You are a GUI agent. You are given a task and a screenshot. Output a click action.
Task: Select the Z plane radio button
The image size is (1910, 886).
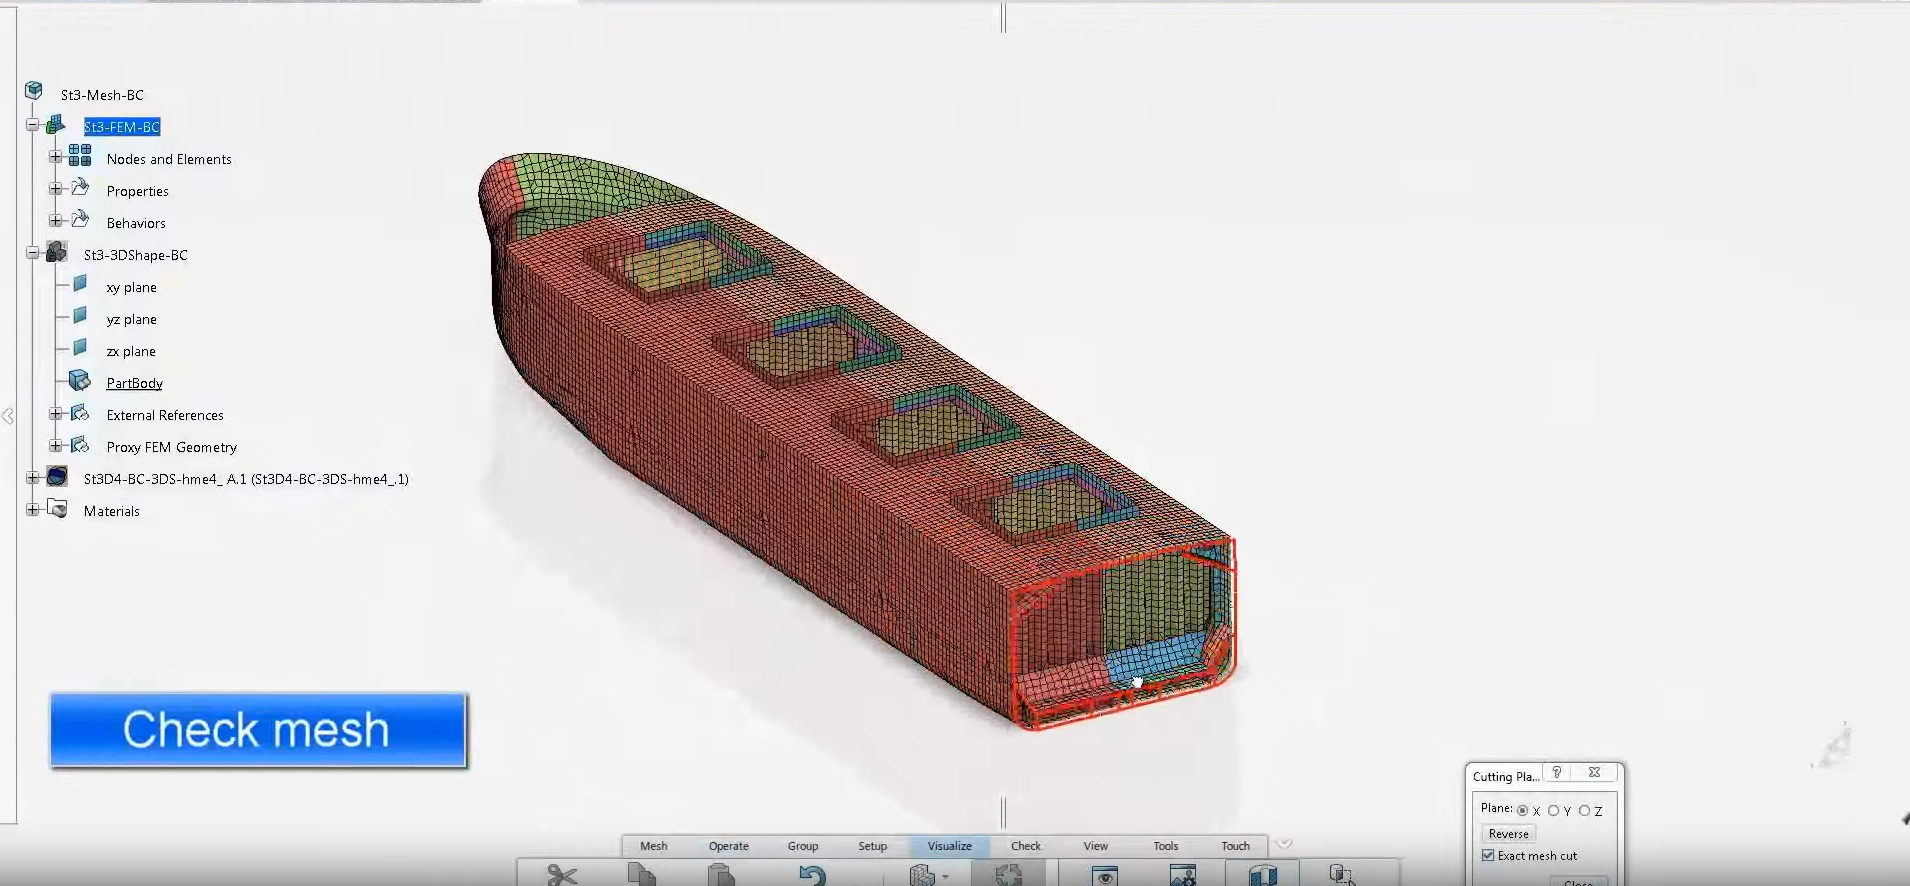click(1584, 811)
